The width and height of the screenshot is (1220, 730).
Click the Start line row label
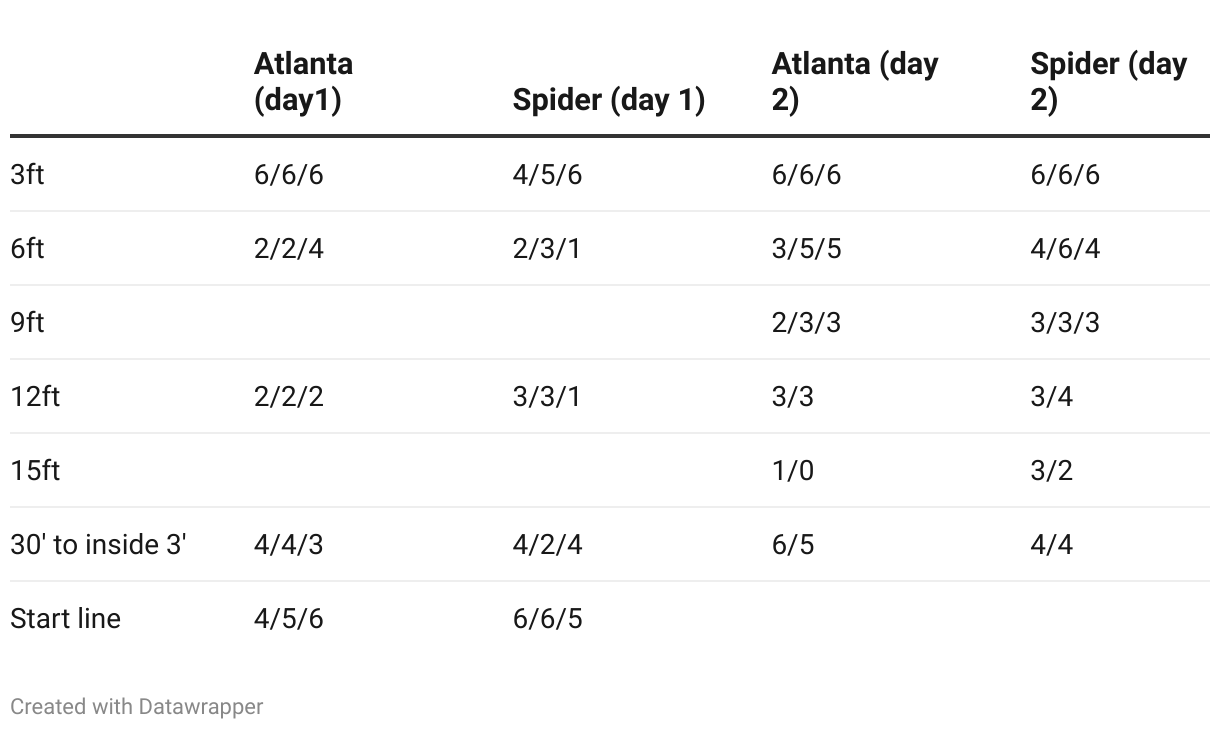pyautogui.click(x=65, y=618)
